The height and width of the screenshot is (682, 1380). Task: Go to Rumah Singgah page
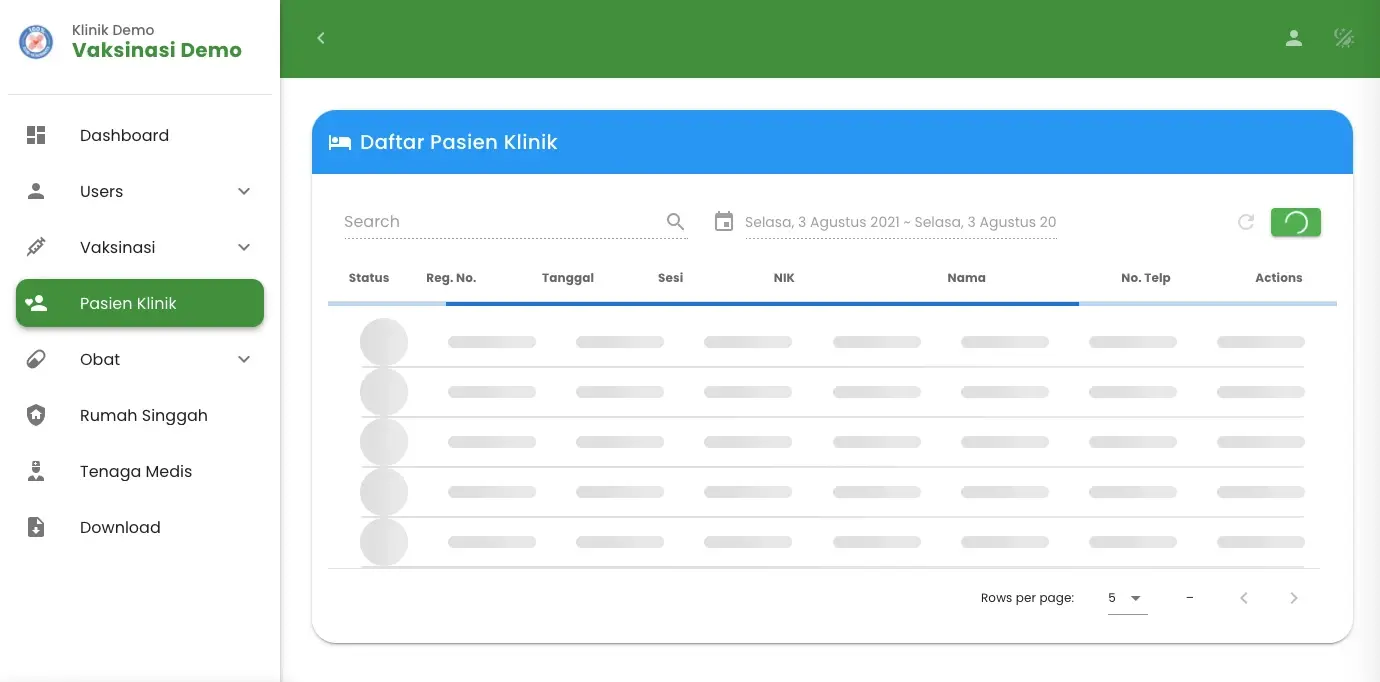[140, 415]
